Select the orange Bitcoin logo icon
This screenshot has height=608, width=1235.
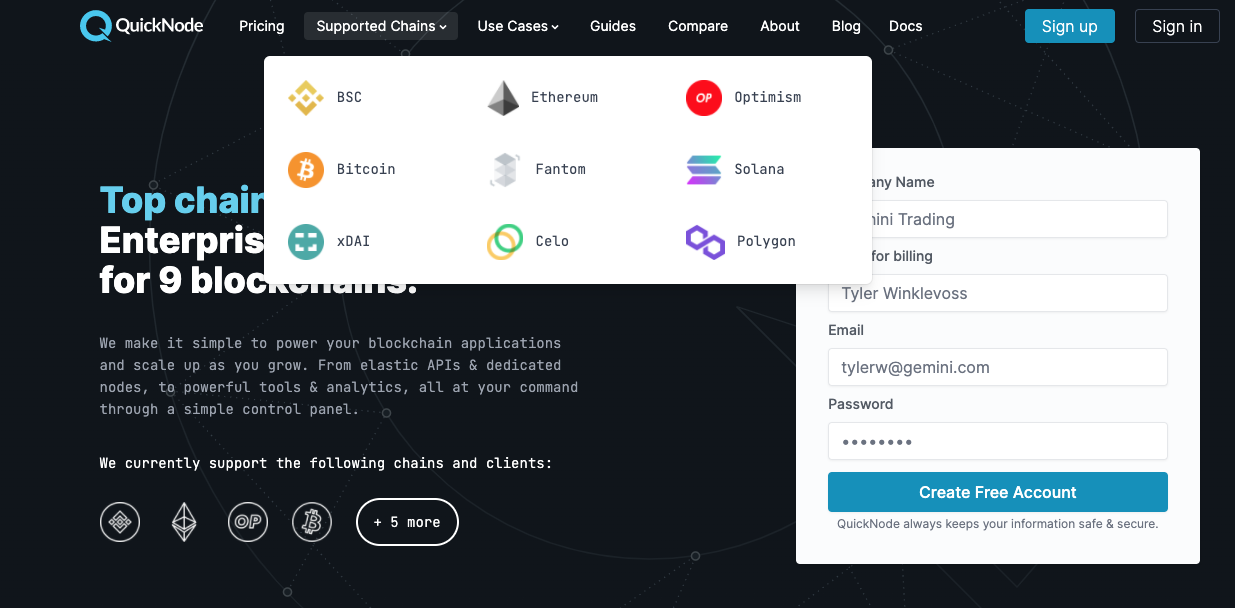coord(306,169)
